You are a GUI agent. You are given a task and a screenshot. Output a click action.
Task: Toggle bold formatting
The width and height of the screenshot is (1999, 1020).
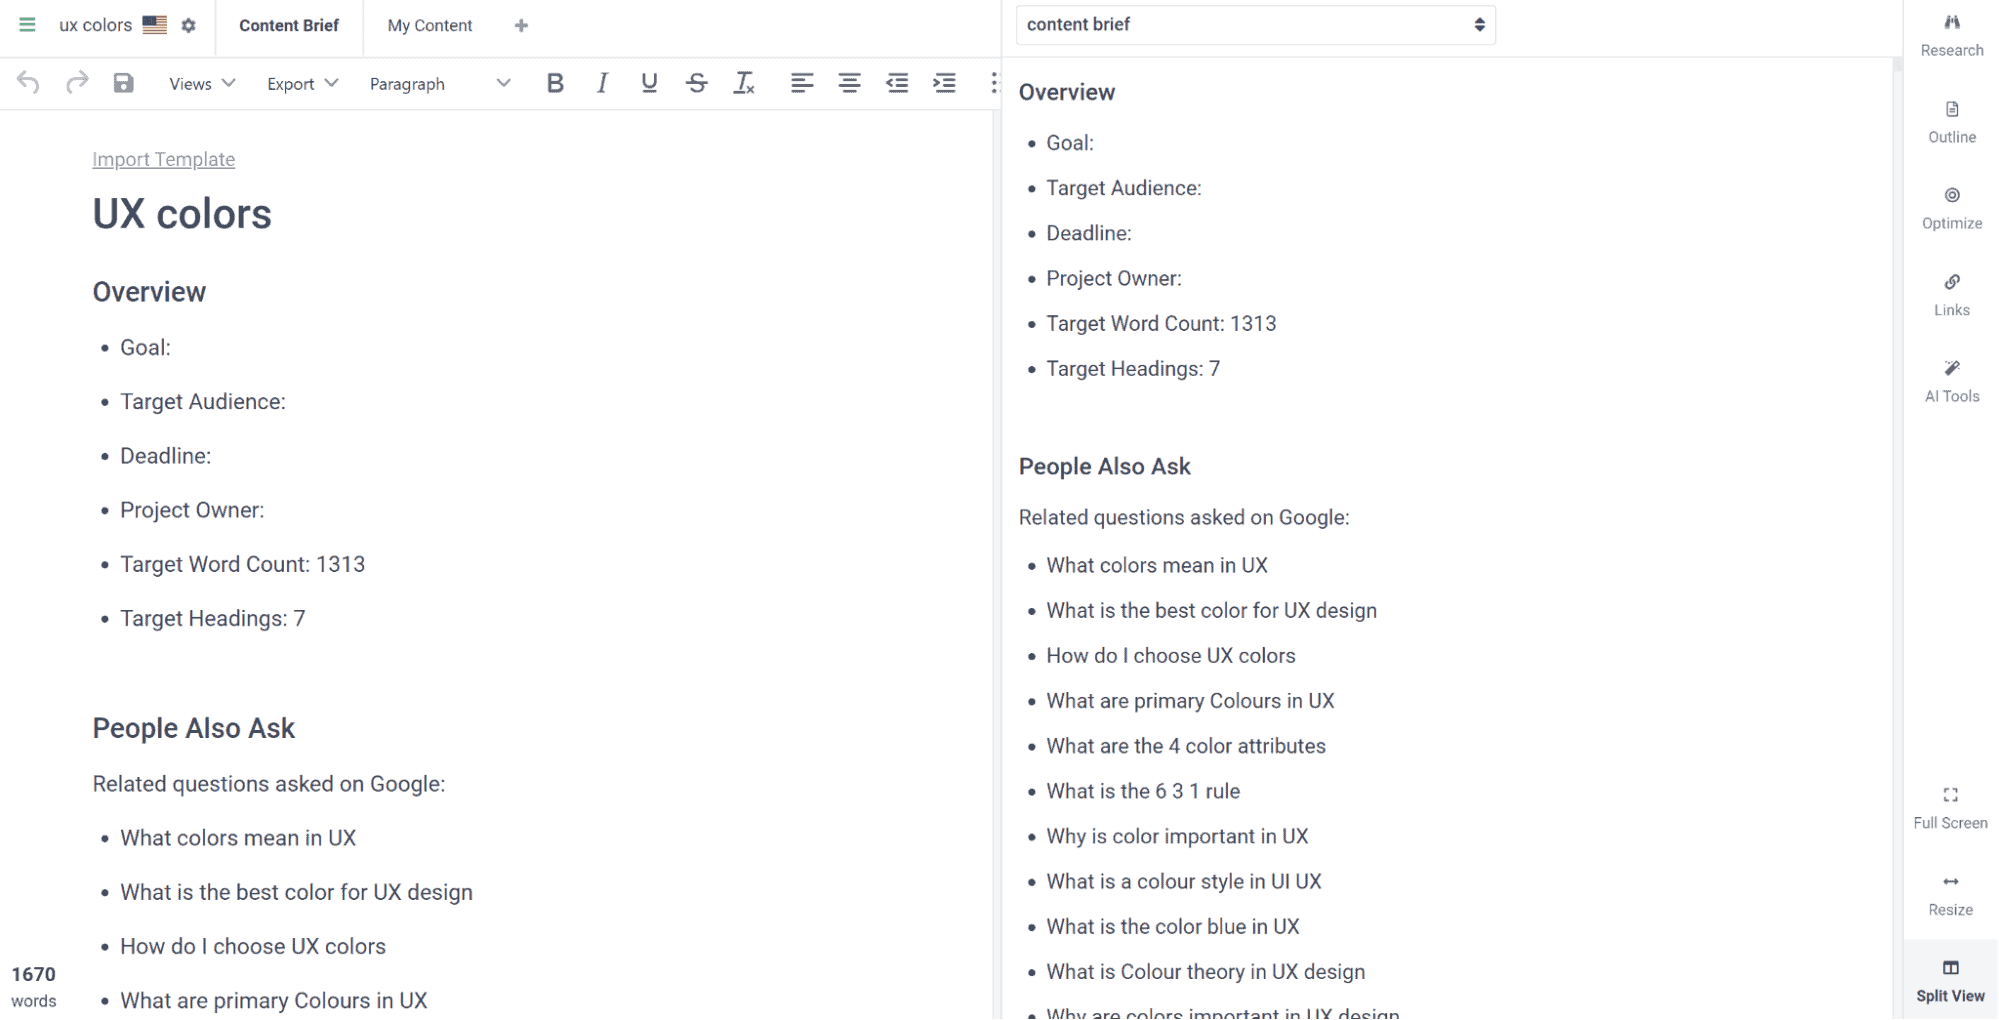point(554,83)
